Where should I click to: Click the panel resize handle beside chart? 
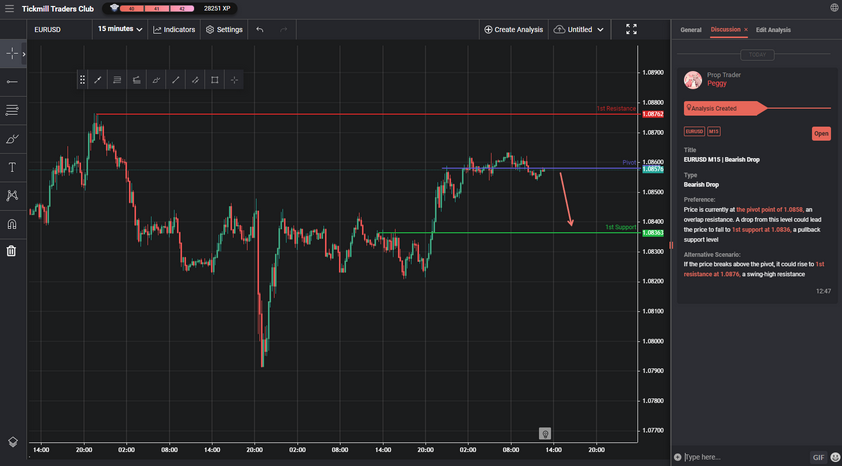tap(671, 245)
